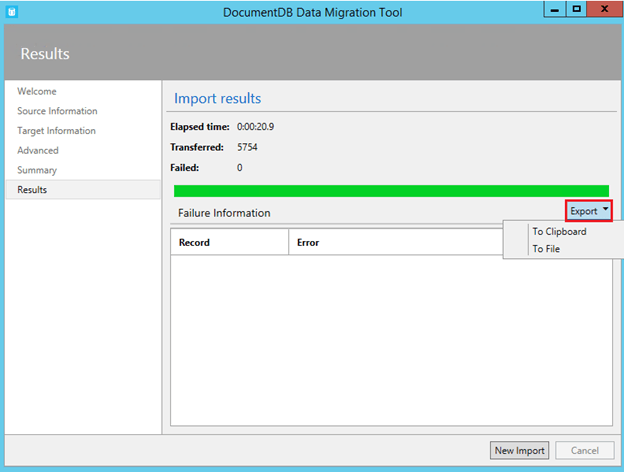
Task: Navigate to the Summary step
Action: point(37,170)
